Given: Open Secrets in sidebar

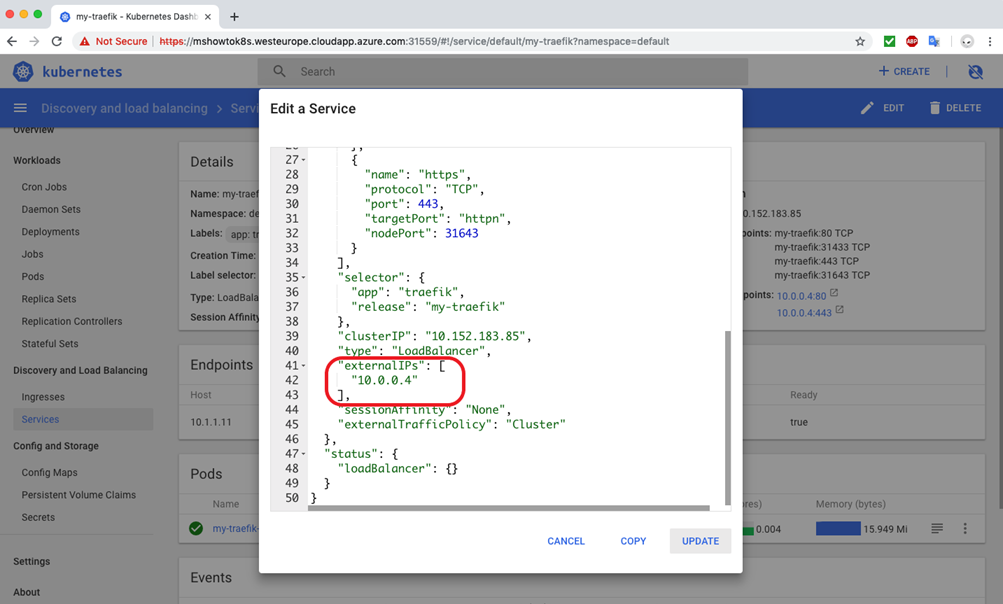Looking at the screenshot, I should coord(38,517).
